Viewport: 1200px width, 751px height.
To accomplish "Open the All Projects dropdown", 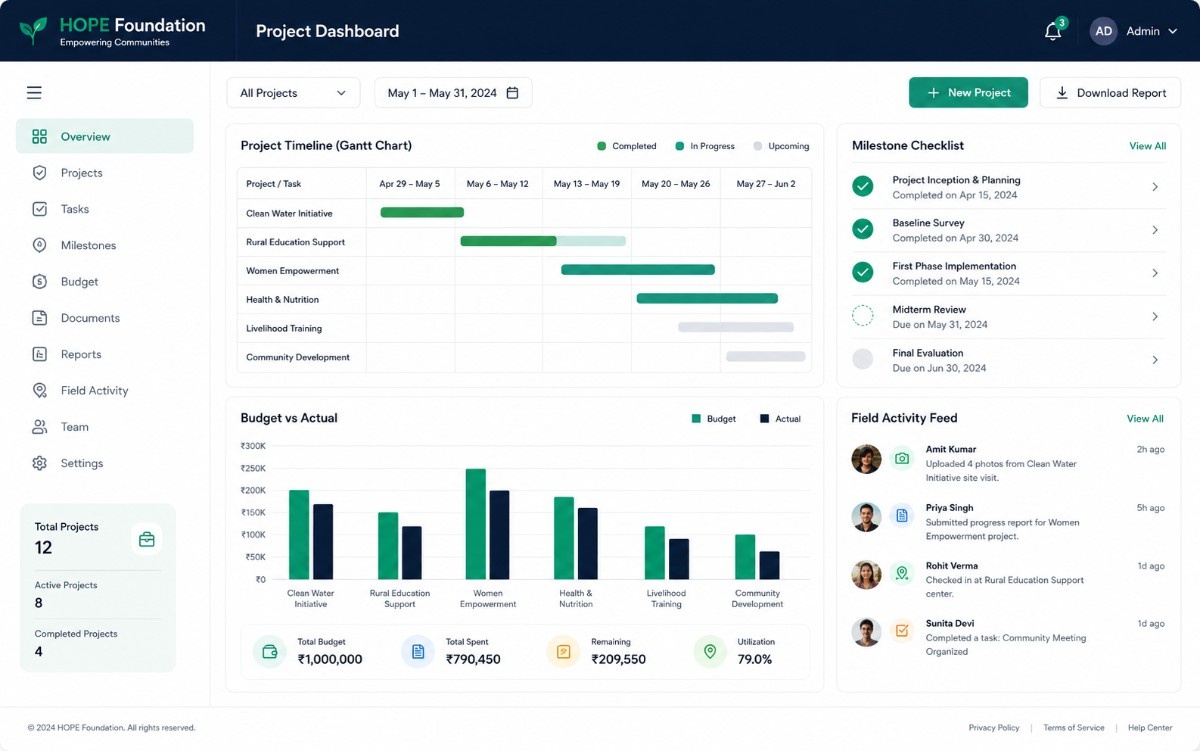I will click(293, 93).
